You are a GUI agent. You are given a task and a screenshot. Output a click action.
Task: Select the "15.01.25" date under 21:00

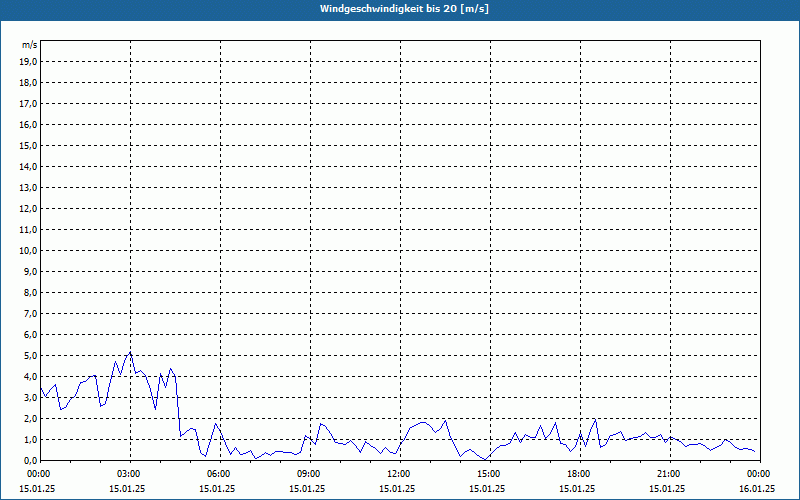point(667,488)
